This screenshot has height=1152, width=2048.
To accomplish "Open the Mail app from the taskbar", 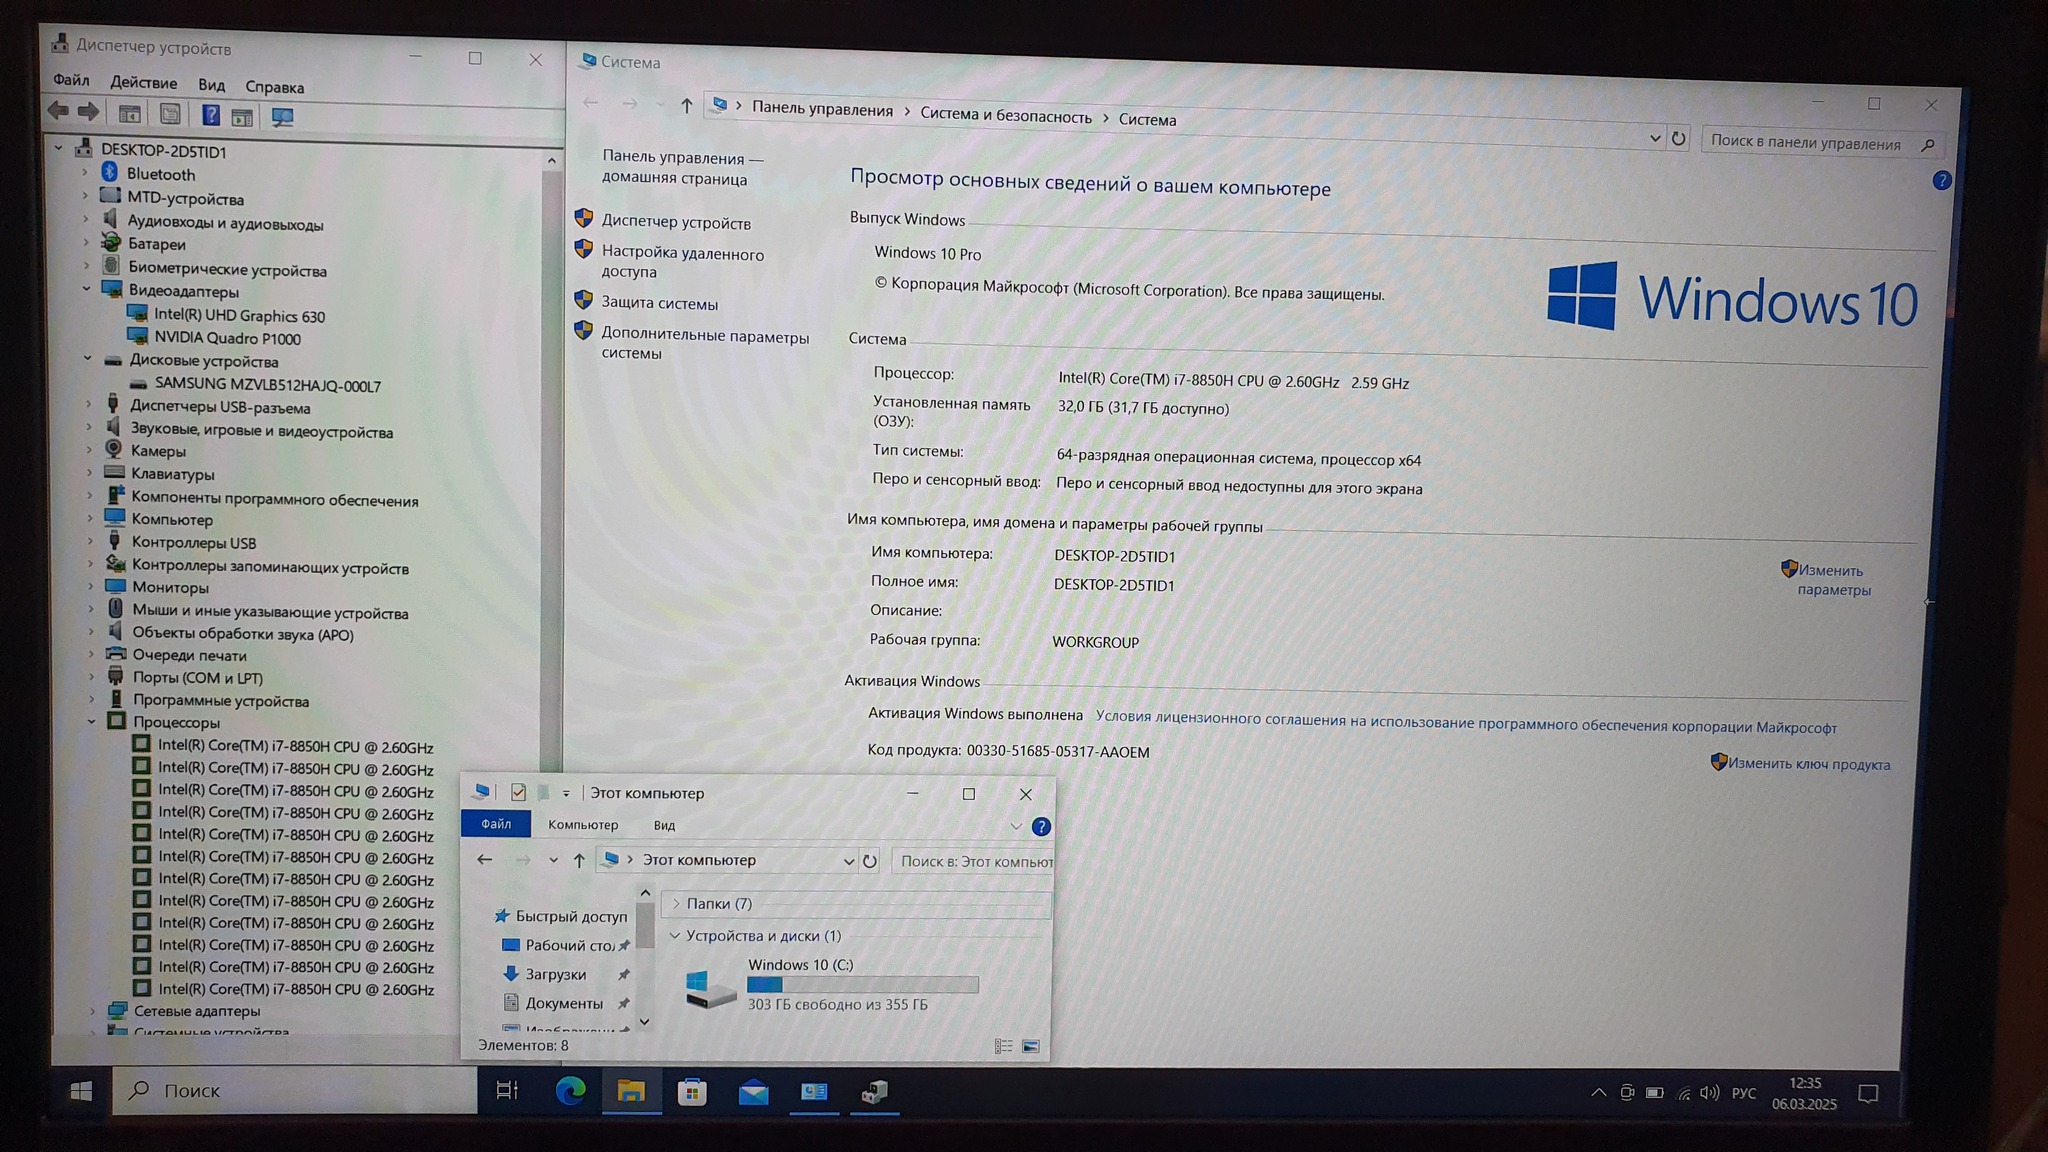I will coord(753,1092).
